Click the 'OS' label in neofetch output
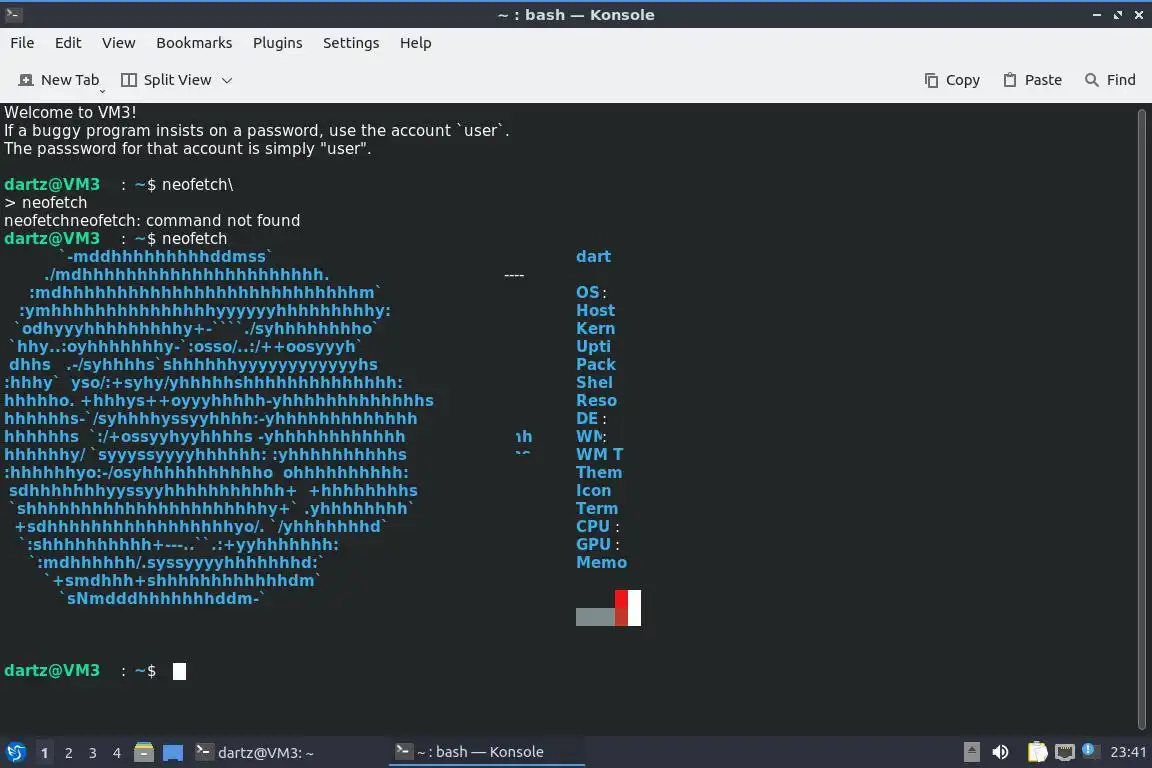This screenshot has width=1152, height=768. click(x=588, y=293)
